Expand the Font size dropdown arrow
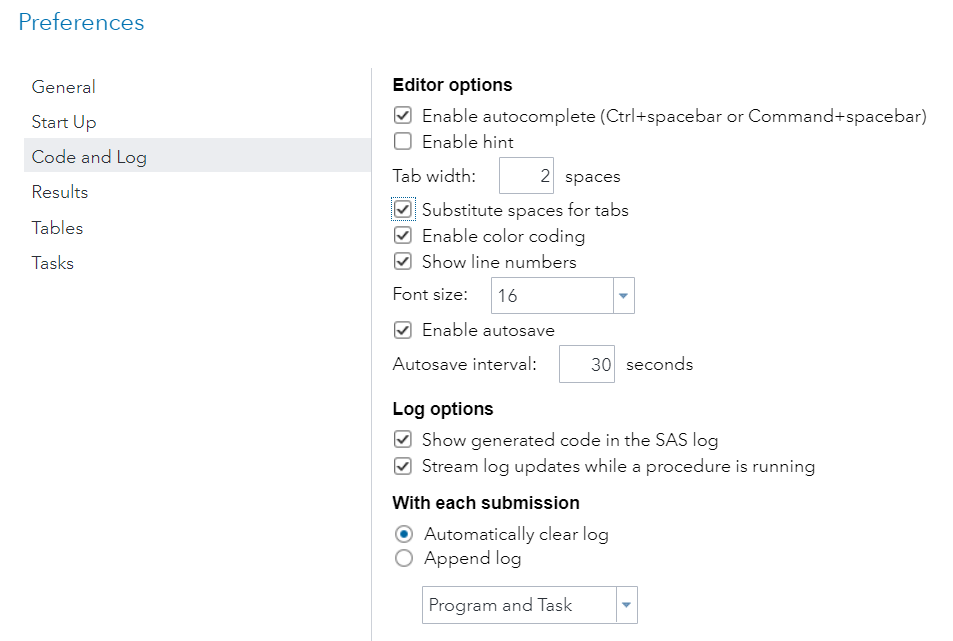The height and width of the screenshot is (641, 953). [623, 296]
